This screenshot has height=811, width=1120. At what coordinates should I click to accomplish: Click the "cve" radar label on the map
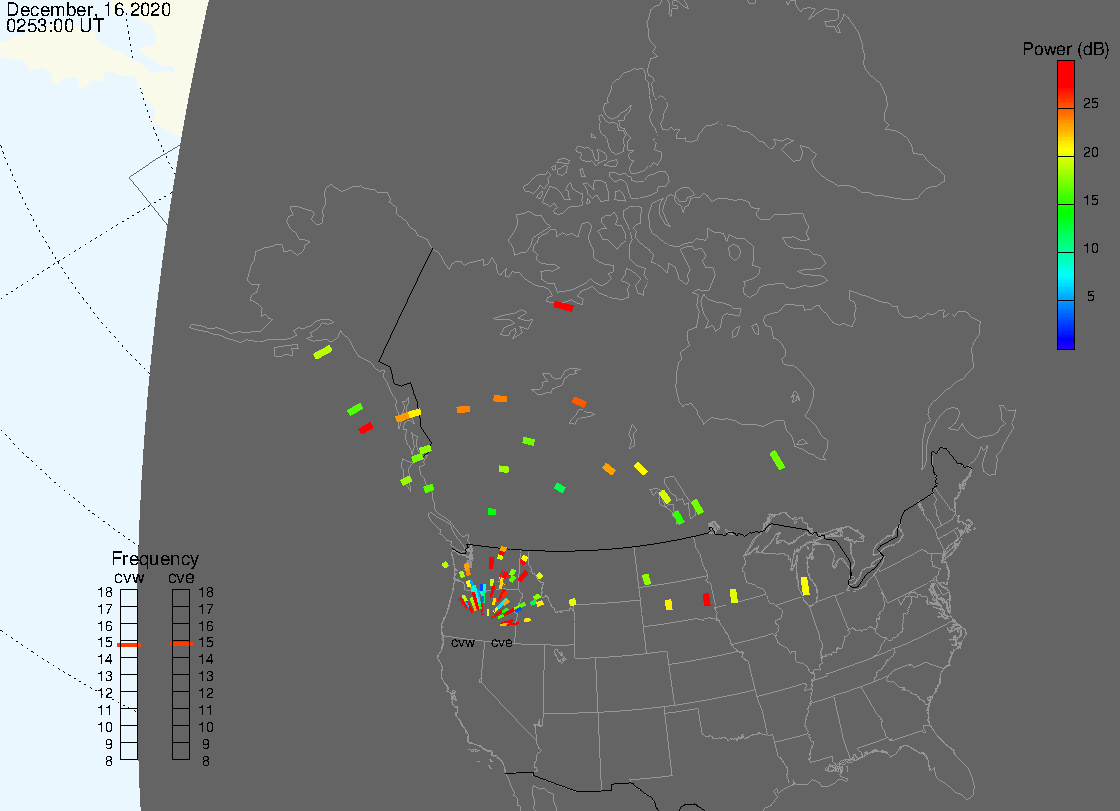coord(501,643)
